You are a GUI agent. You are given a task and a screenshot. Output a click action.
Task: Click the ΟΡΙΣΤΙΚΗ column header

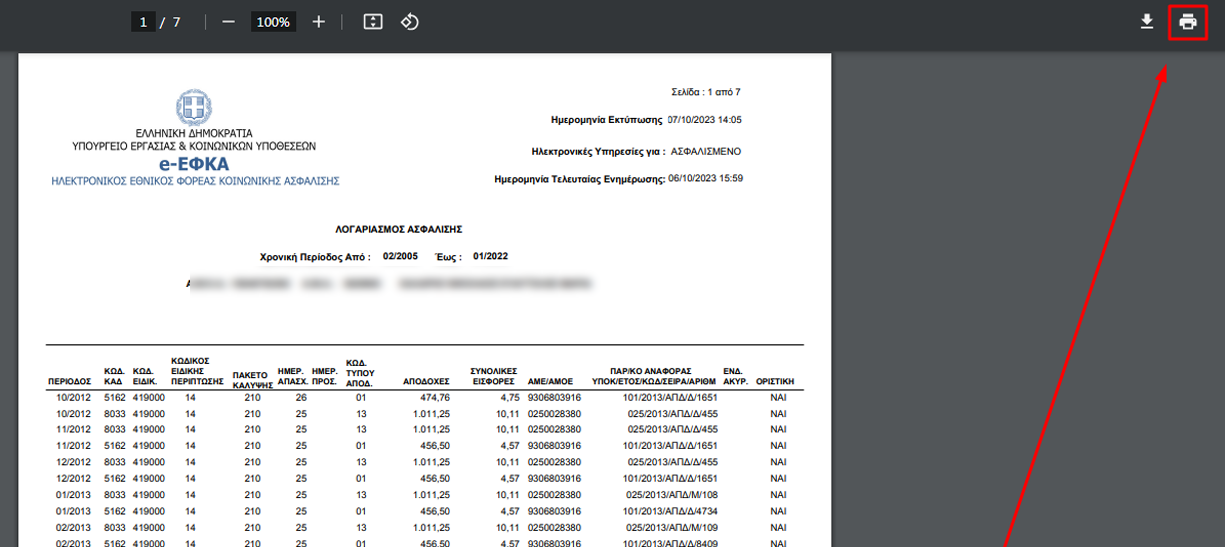[776, 381]
